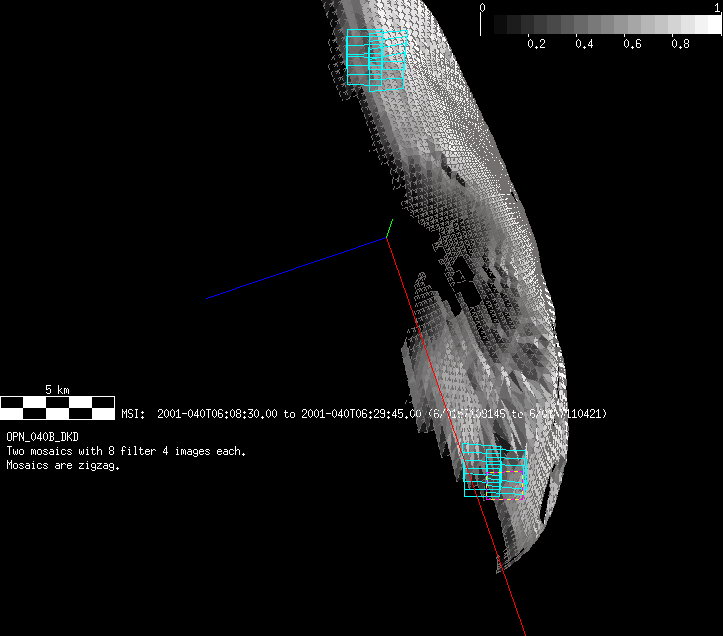Click the 0.6 label on the color scale
Viewport: 723px width, 636px height.
tap(632, 44)
